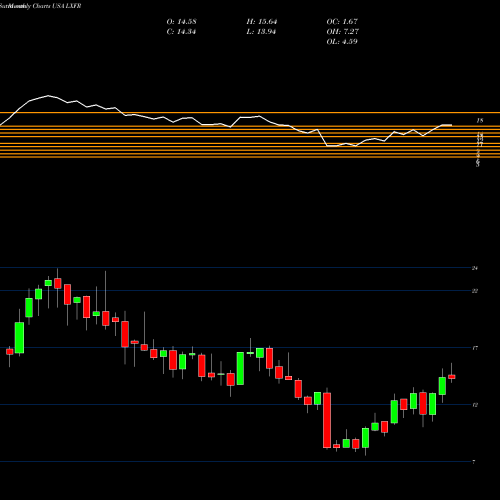500x500 pixels.
Task: Click the 12 price axis label
Action: [475, 405]
